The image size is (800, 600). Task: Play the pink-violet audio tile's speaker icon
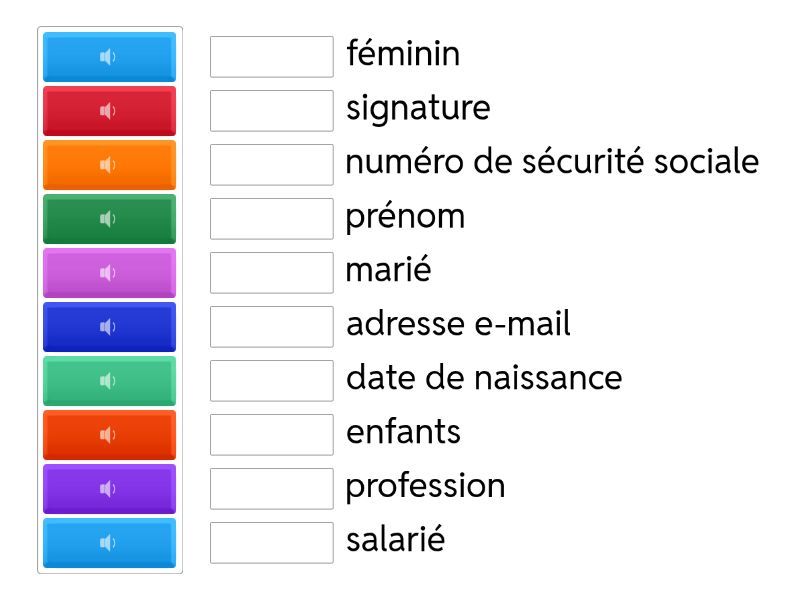coord(108,273)
